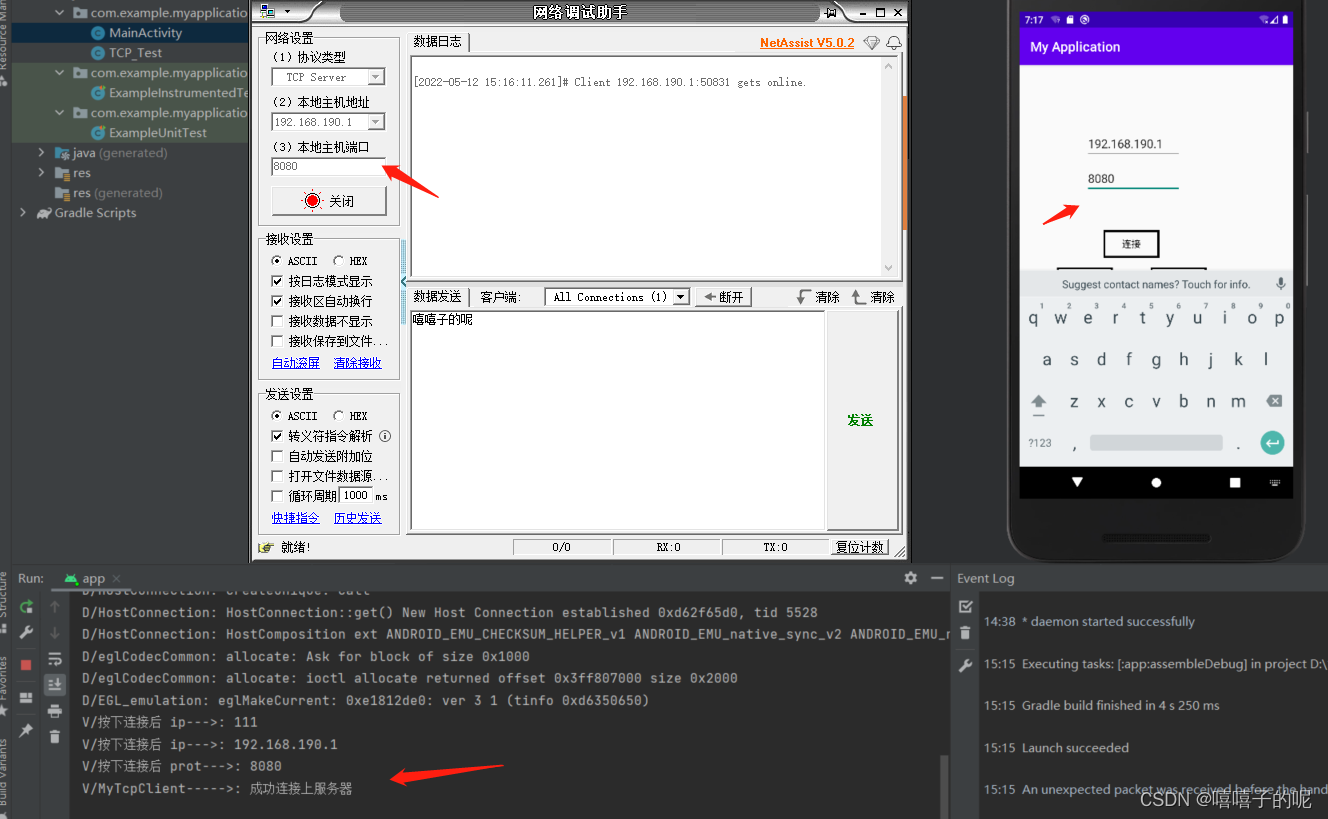Enable 自动发送附加位 checkbox
This screenshot has height=819, width=1328.
278,456
